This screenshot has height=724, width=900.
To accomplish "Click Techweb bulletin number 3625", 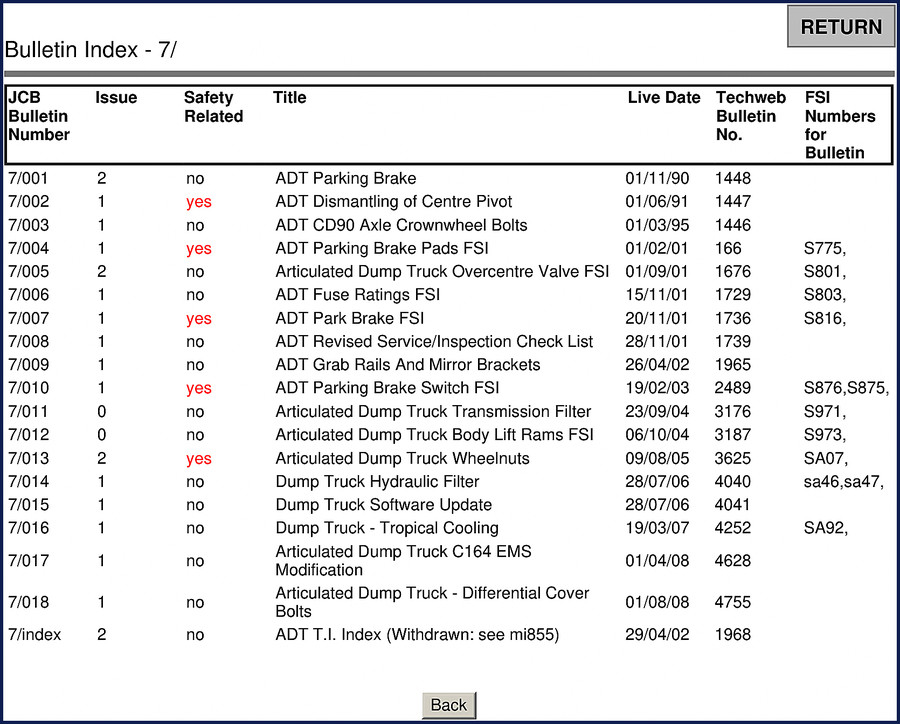I will click(x=733, y=459).
